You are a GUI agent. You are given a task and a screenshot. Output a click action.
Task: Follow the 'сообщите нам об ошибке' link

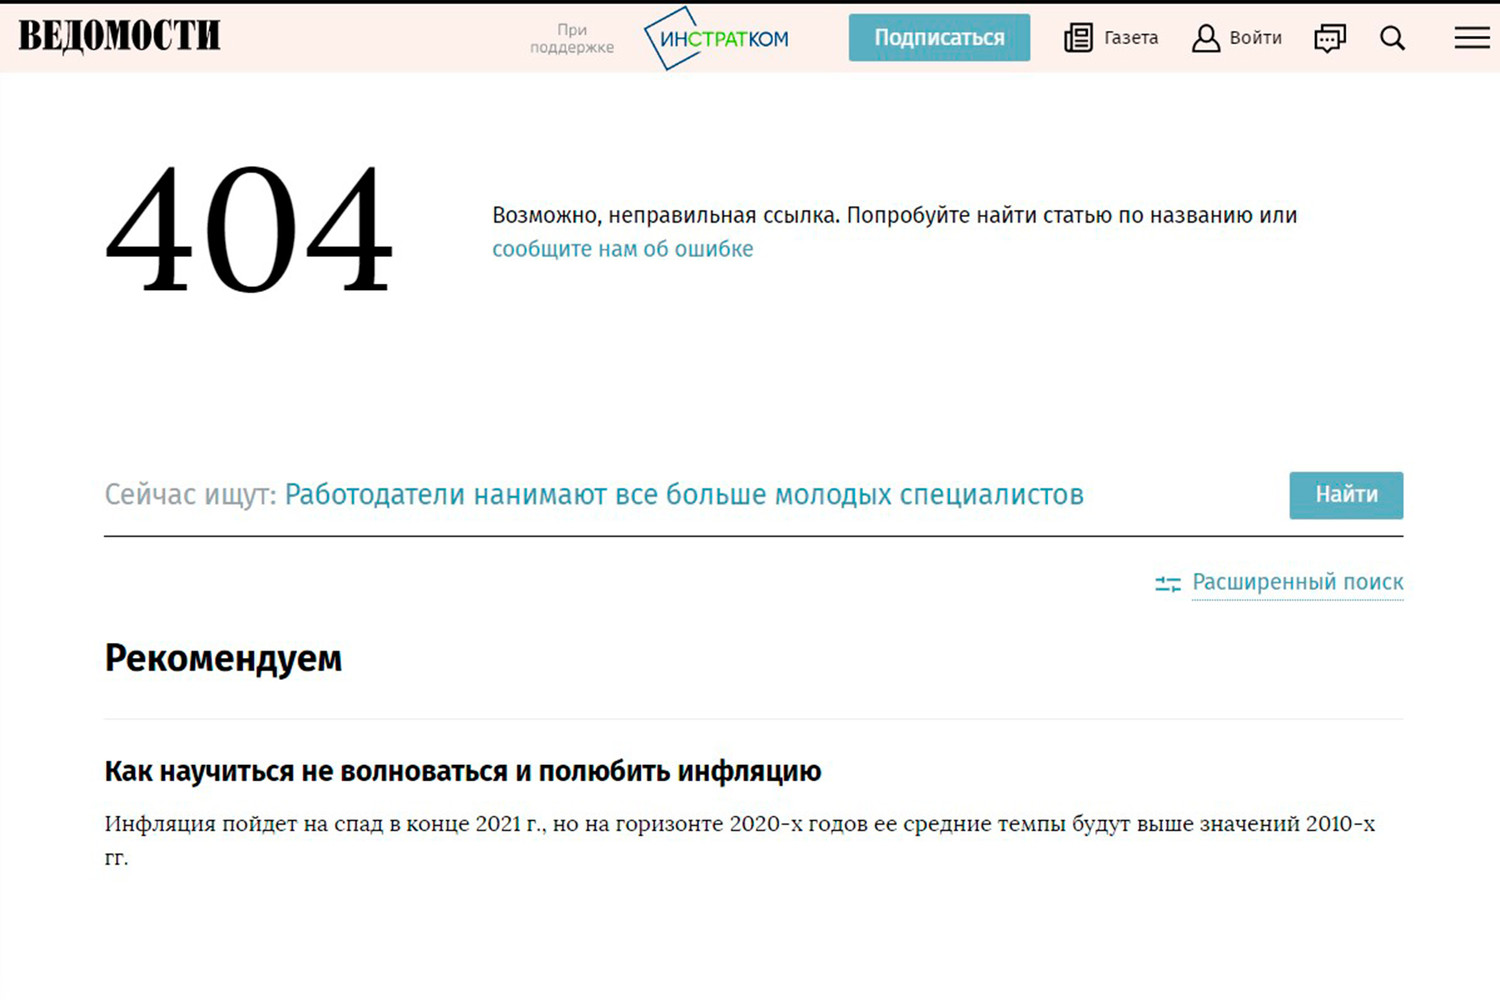(622, 249)
